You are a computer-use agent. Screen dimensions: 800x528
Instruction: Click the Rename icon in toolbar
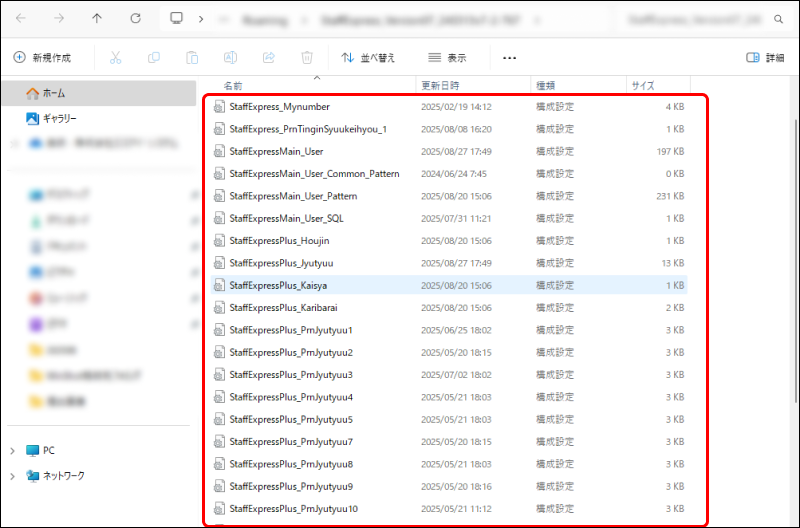point(230,58)
